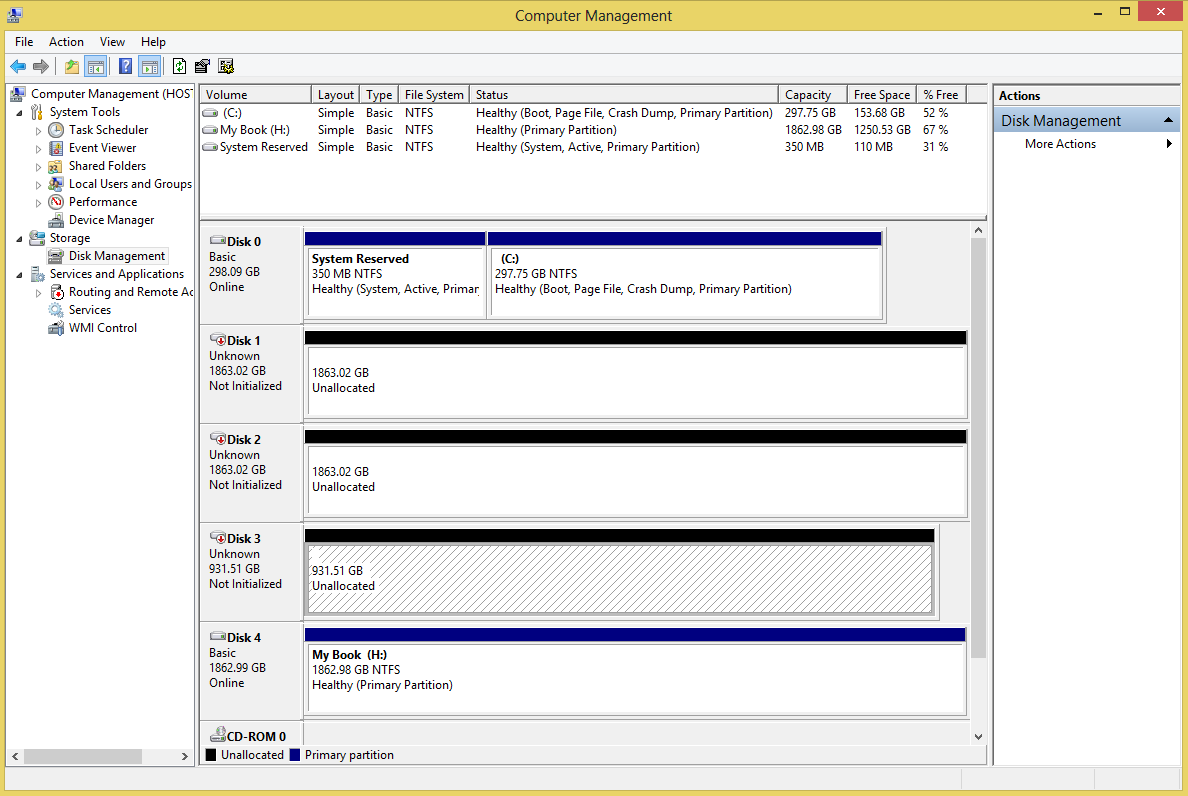1188x796 pixels.
Task: Select the Disk 2 not-initialized drive icon
Action: pyautogui.click(x=217, y=439)
